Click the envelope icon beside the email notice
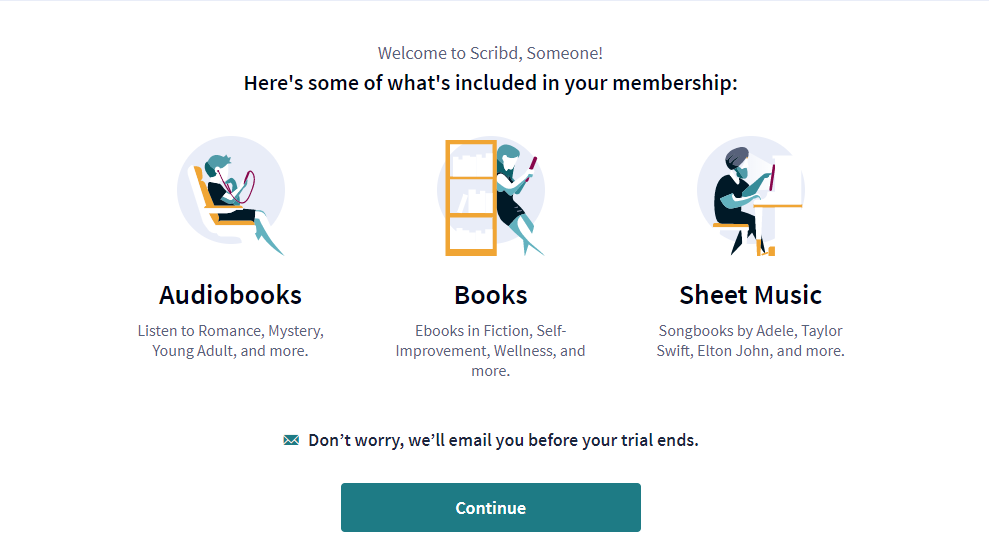This screenshot has width=989, height=546. tap(291, 440)
